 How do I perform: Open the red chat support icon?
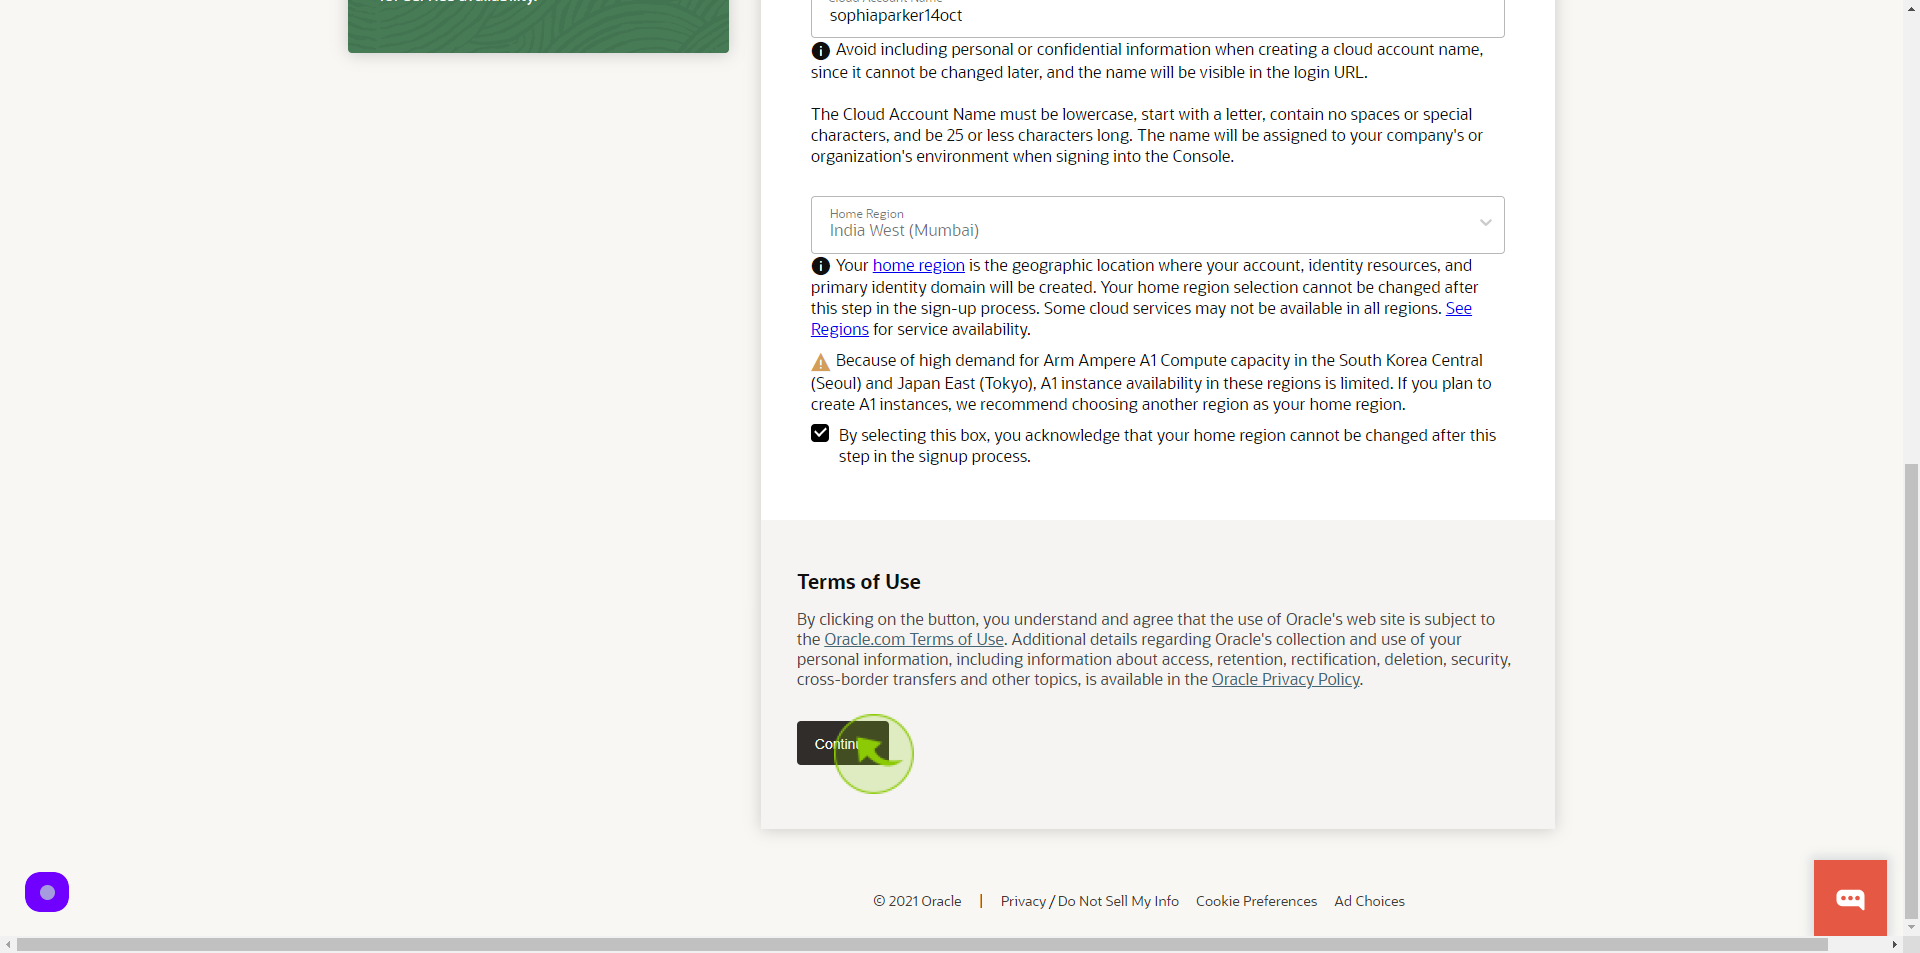[1850, 898]
